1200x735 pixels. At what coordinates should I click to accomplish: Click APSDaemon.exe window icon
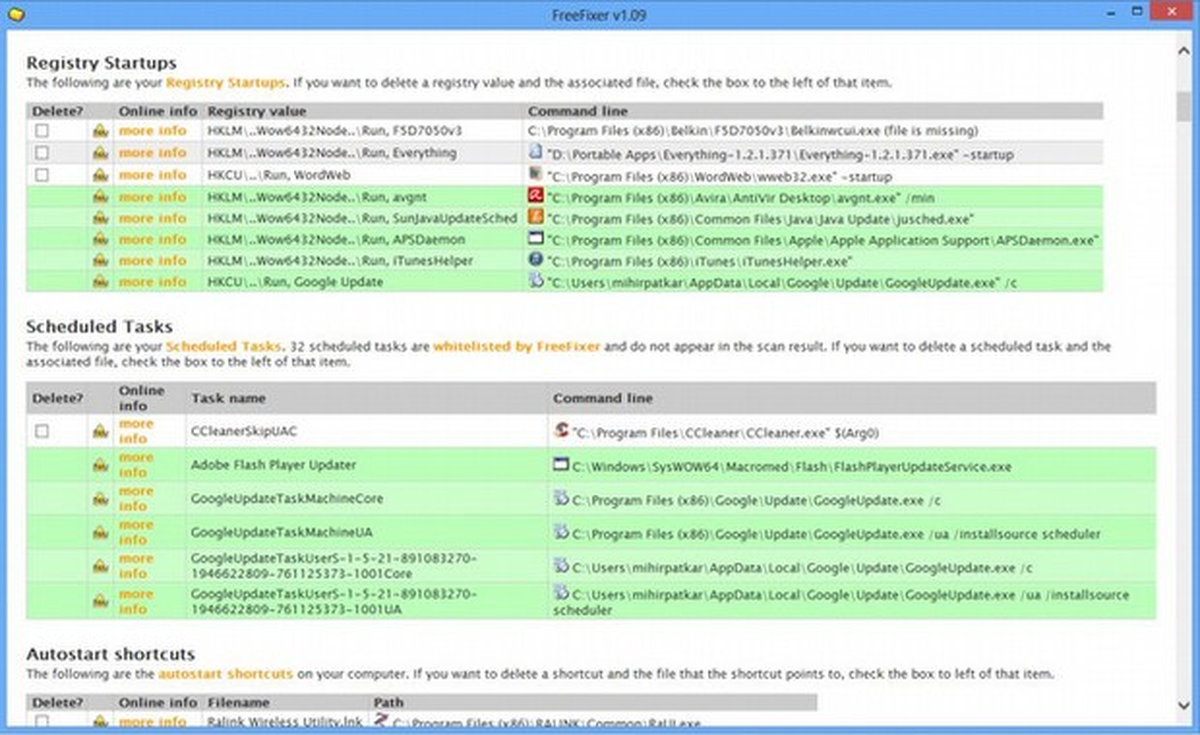pyautogui.click(x=536, y=239)
